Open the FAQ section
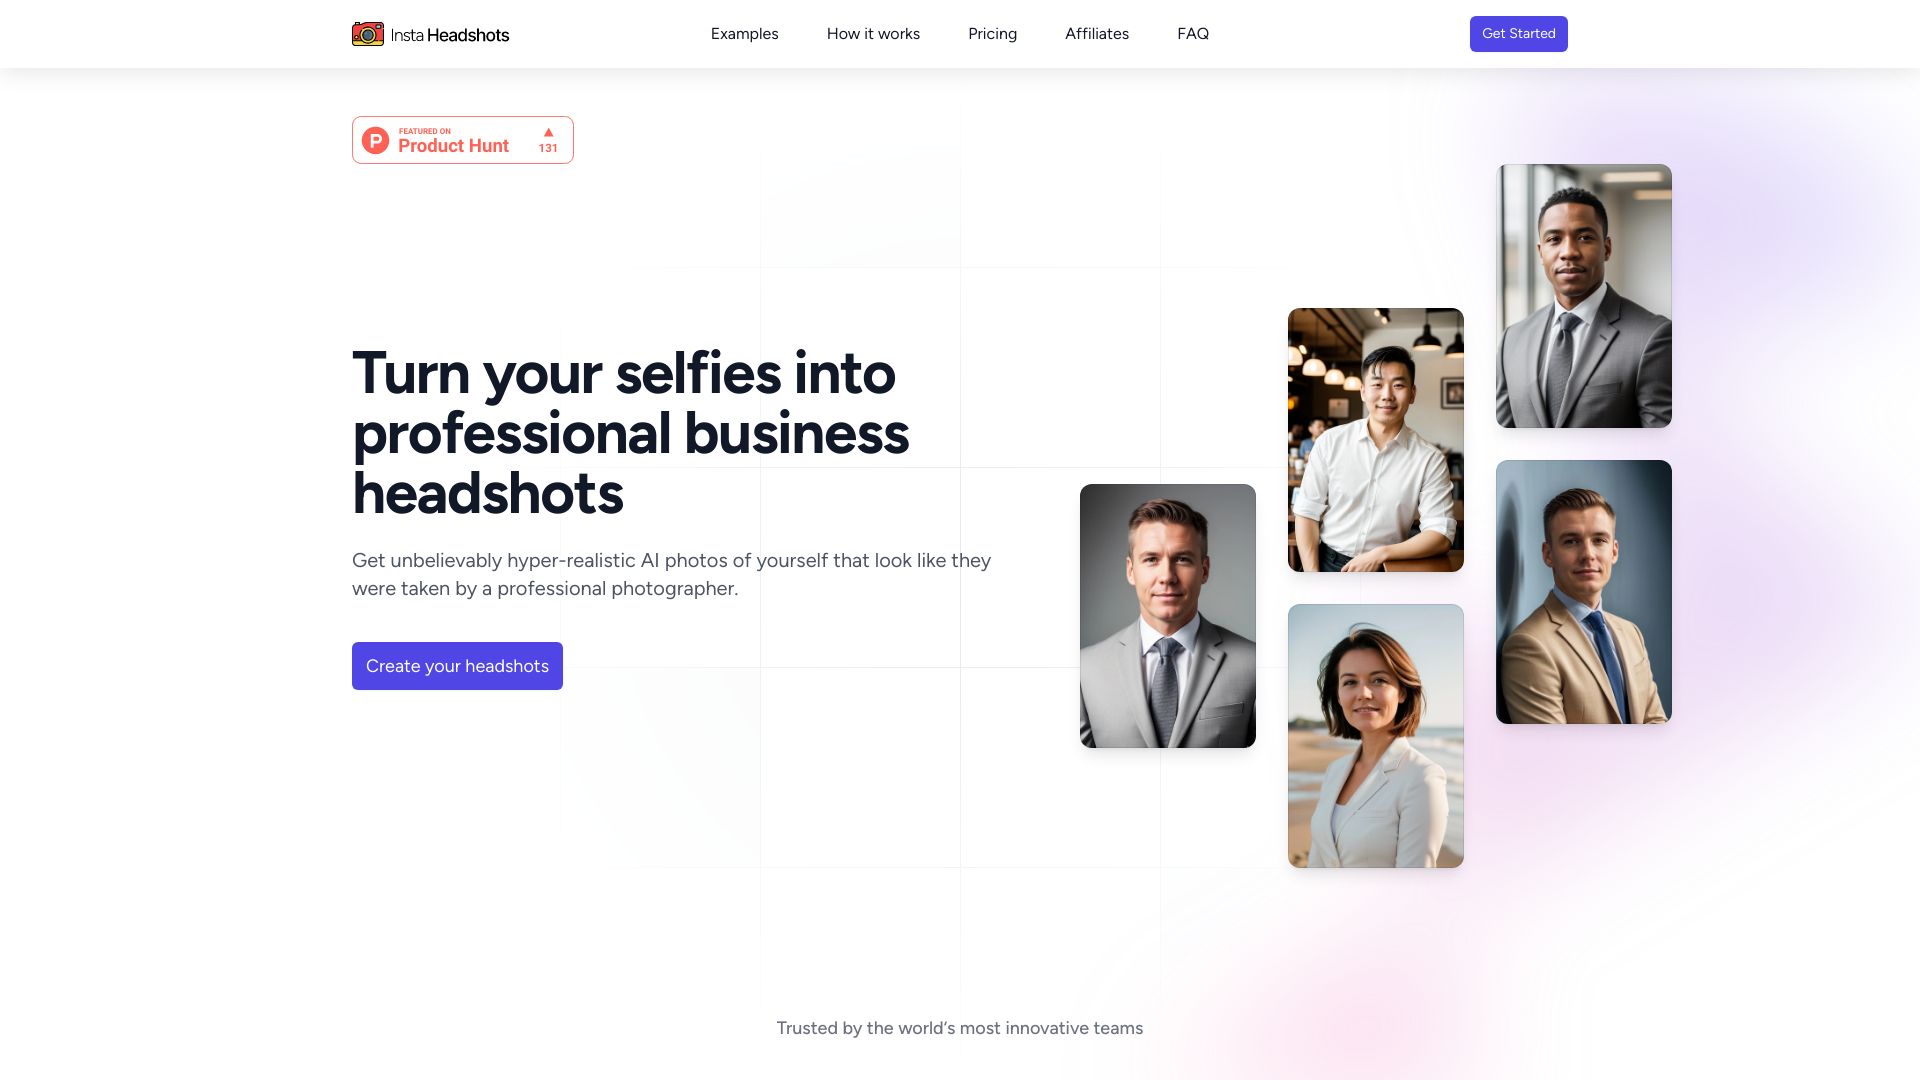The image size is (1920, 1080). tap(1192, 33)
